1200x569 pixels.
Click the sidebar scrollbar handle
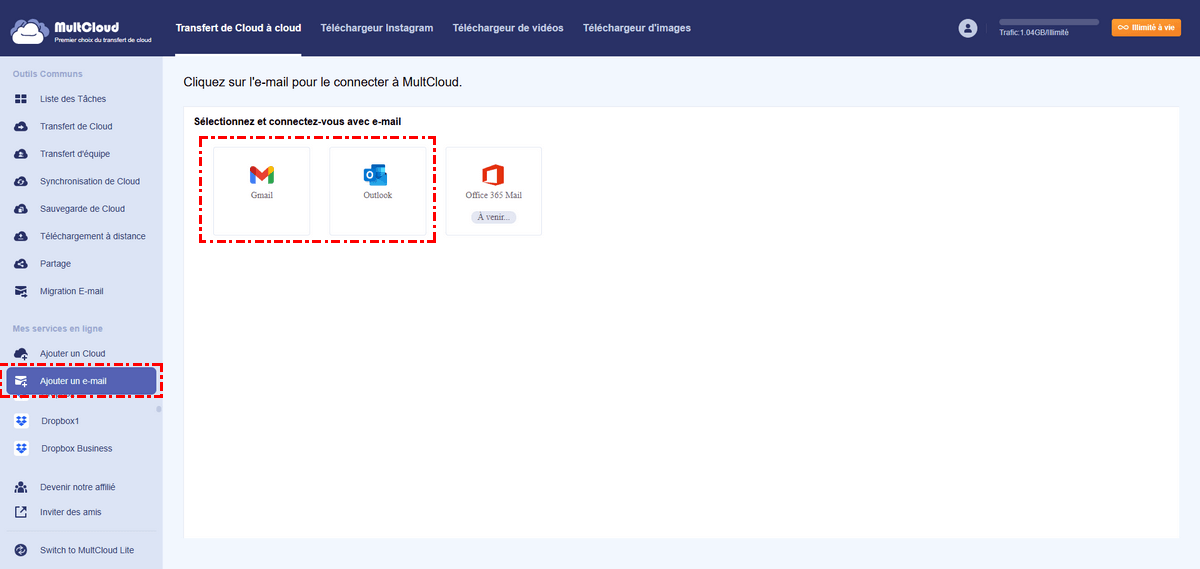158,409
